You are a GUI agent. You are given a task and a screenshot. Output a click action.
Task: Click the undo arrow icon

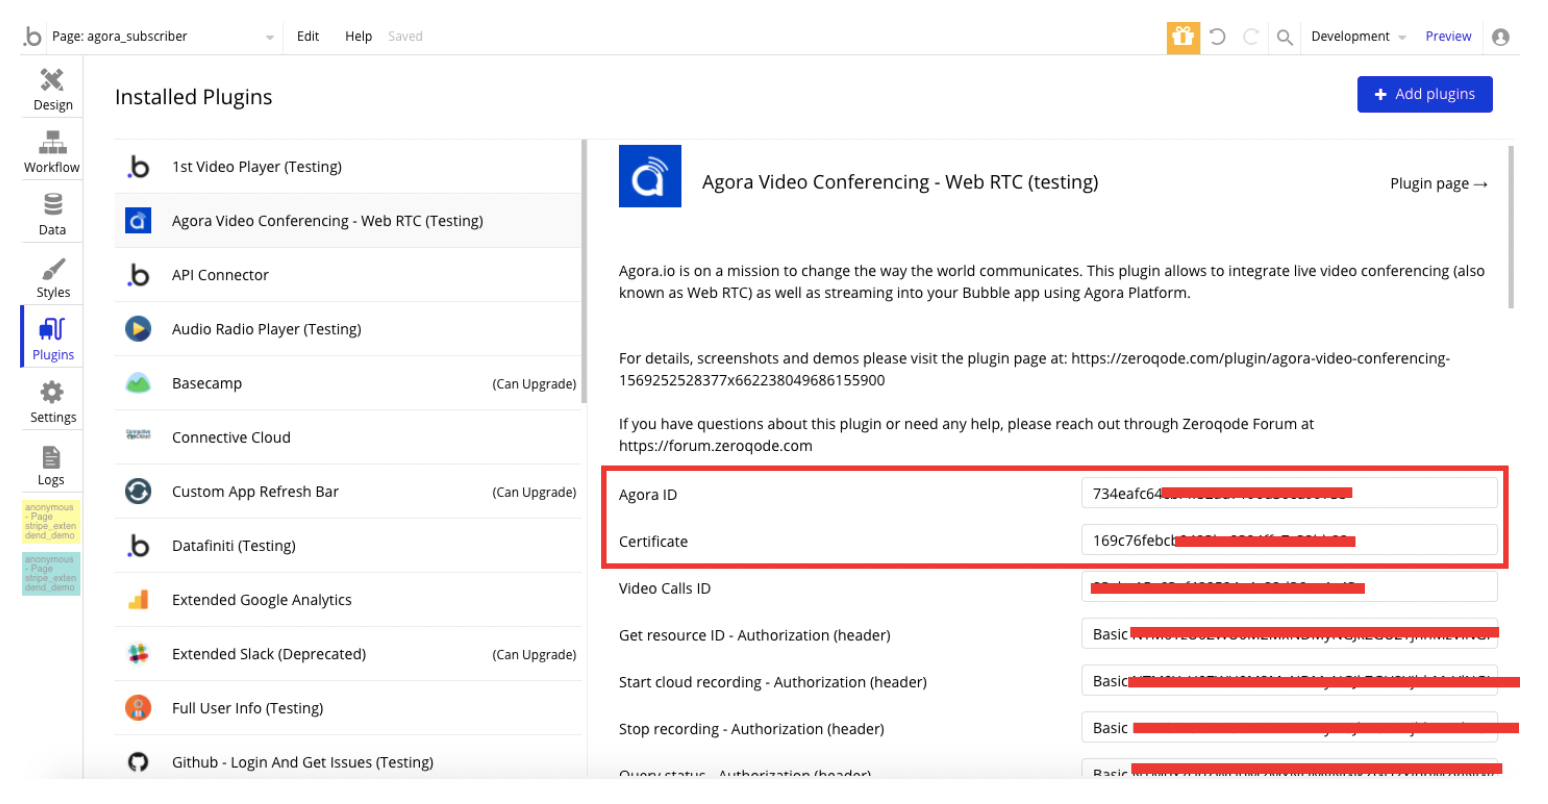[x=1217, y=37]
